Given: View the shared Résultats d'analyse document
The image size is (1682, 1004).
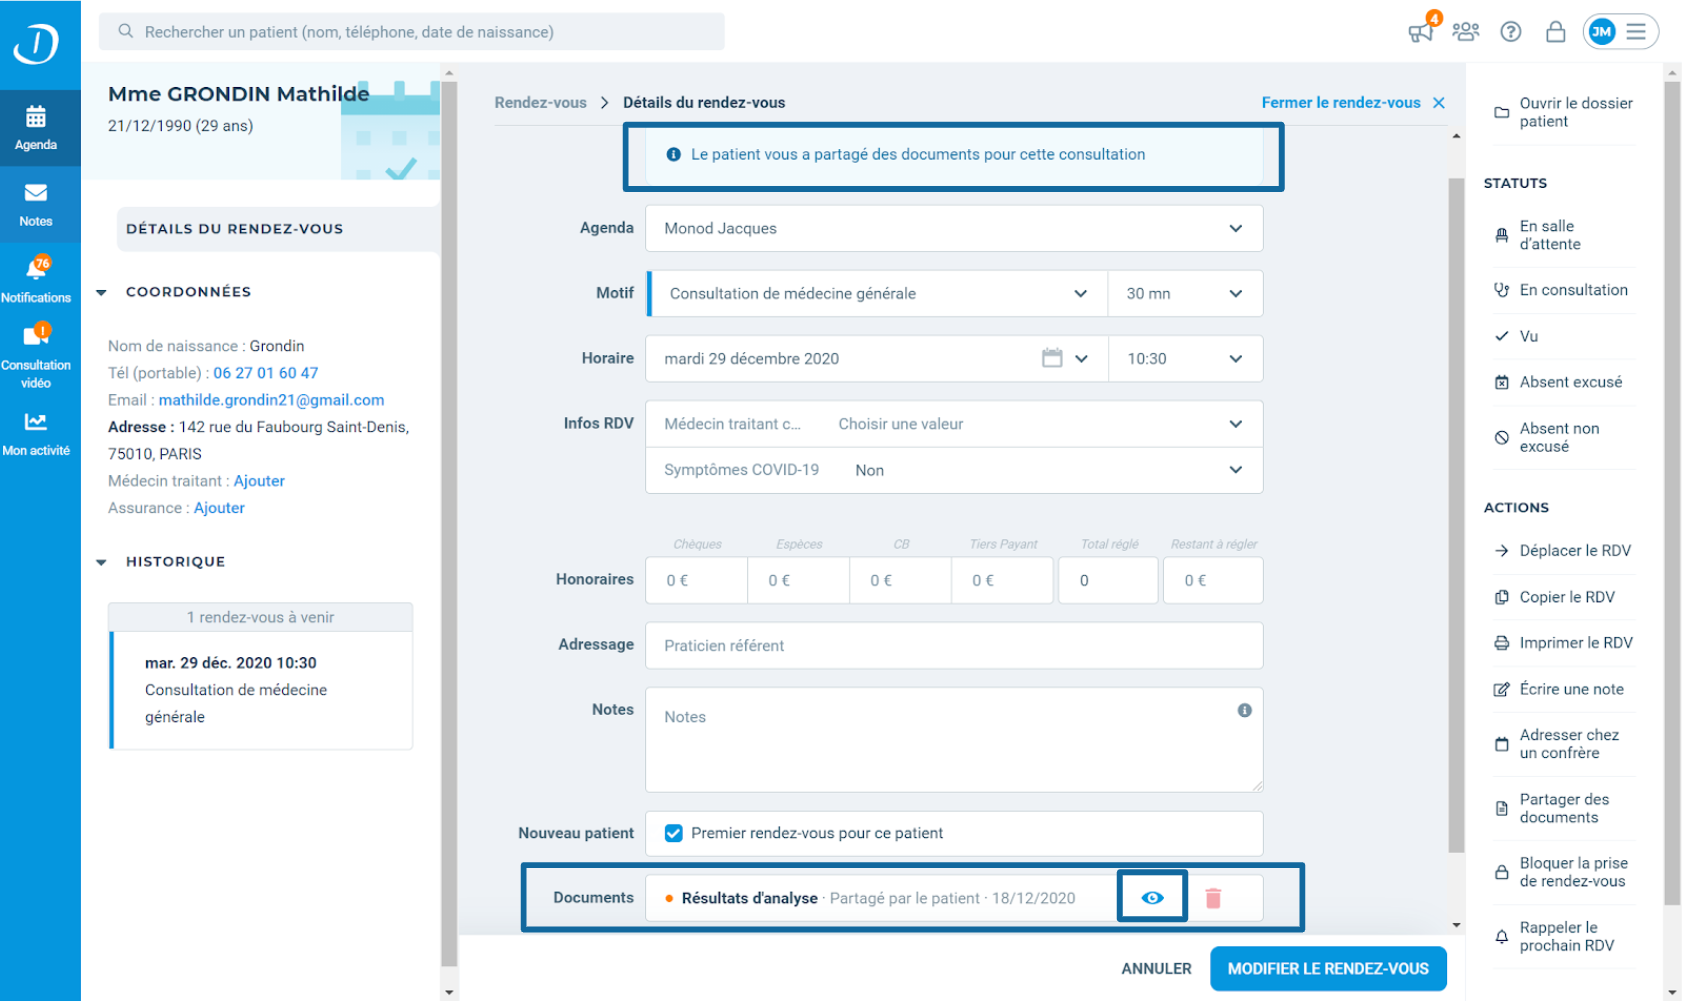Looking at the screenshot, I should [x=1152, y=897].
